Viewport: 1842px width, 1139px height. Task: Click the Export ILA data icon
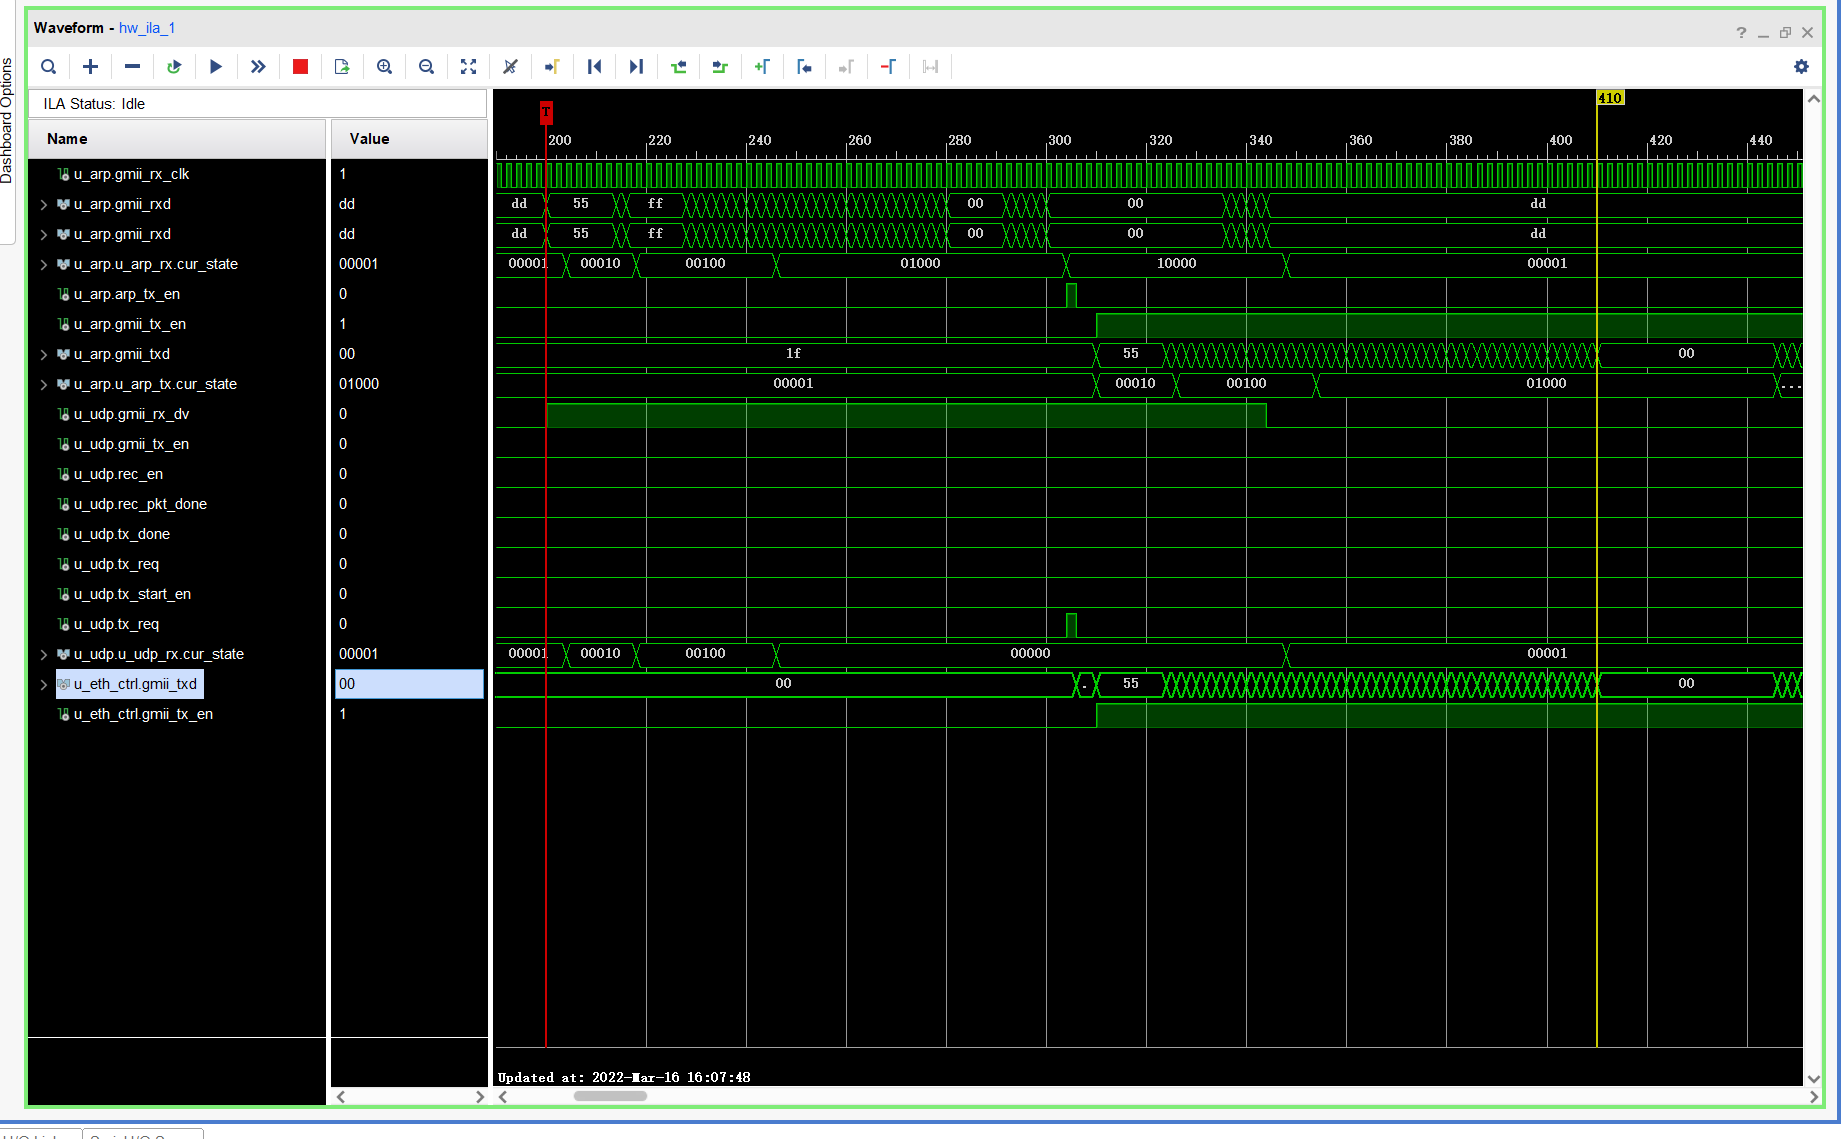pos(342,67)
